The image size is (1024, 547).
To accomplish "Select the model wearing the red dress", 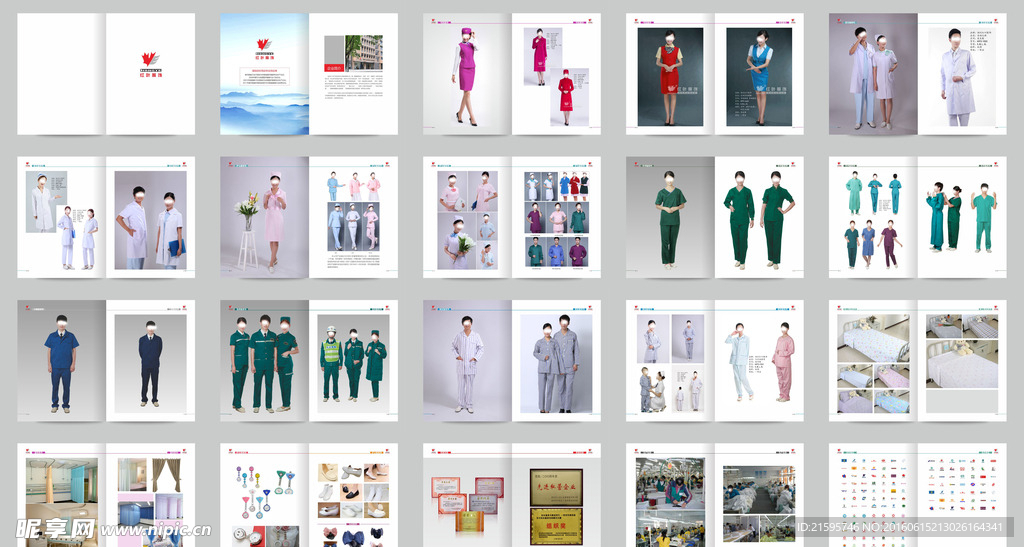I will click(x=668, y=76).
